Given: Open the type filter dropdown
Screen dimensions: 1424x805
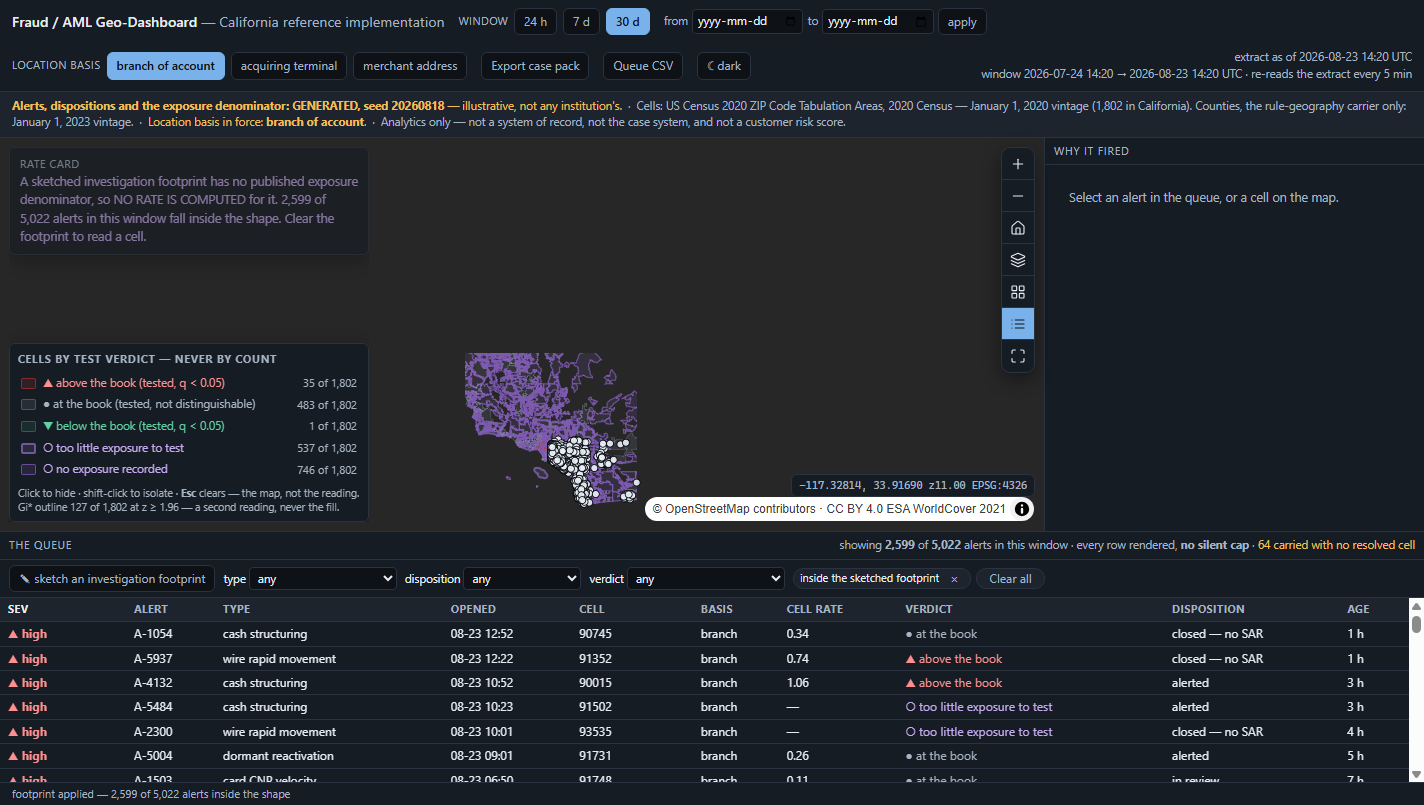Looking at the screenshot, I should pyautogui.click(x=323, y=579).
